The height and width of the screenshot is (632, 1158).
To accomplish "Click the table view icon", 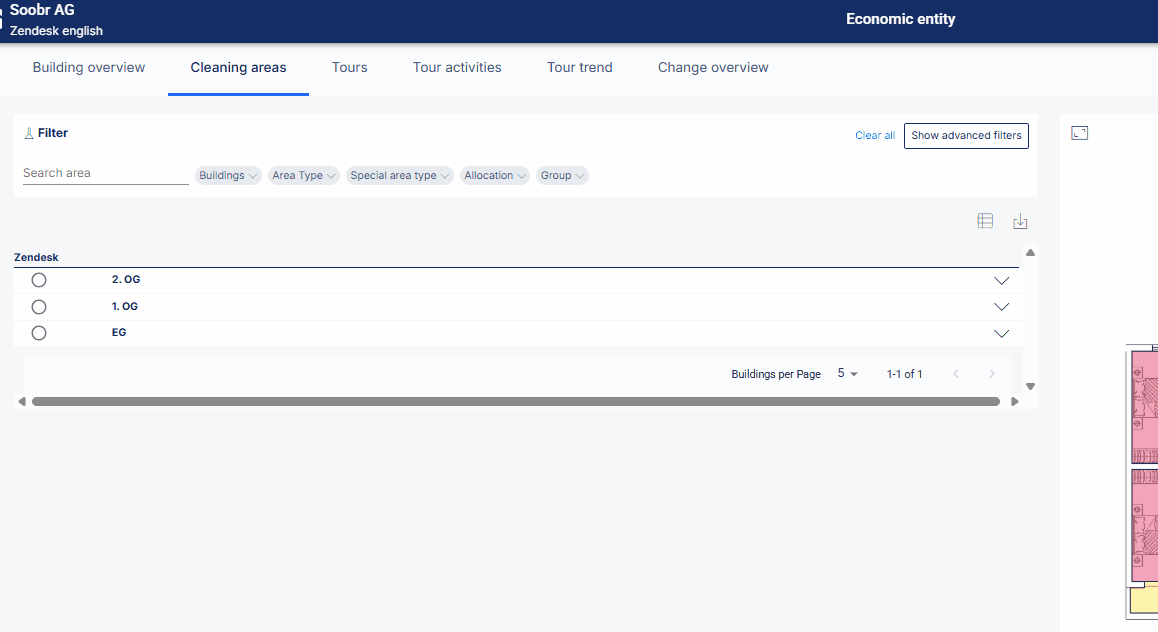I will [985, 221].
